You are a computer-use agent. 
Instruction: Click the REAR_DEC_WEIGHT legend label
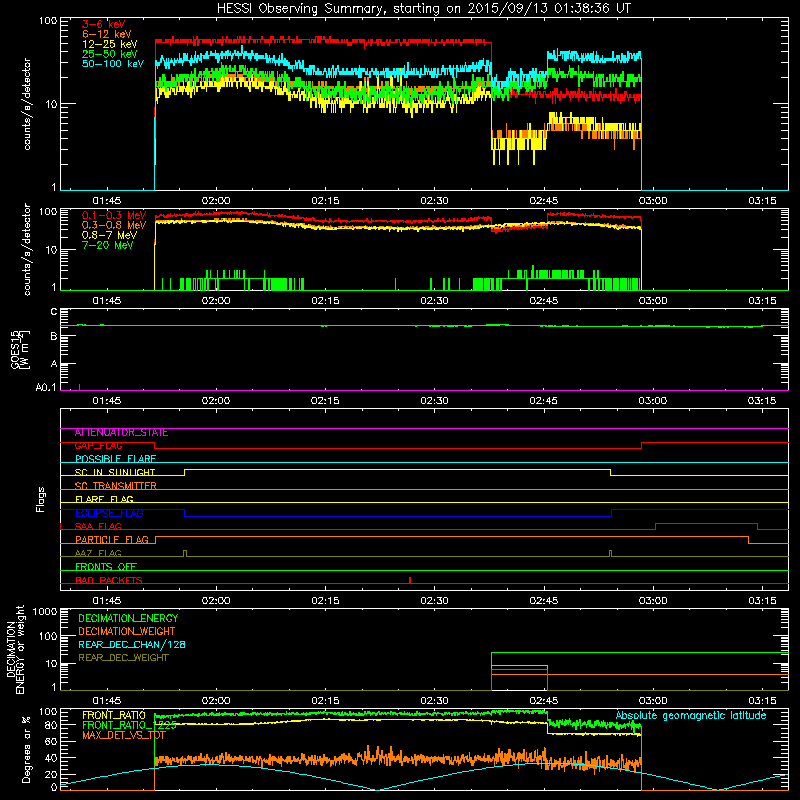(123, 658)
